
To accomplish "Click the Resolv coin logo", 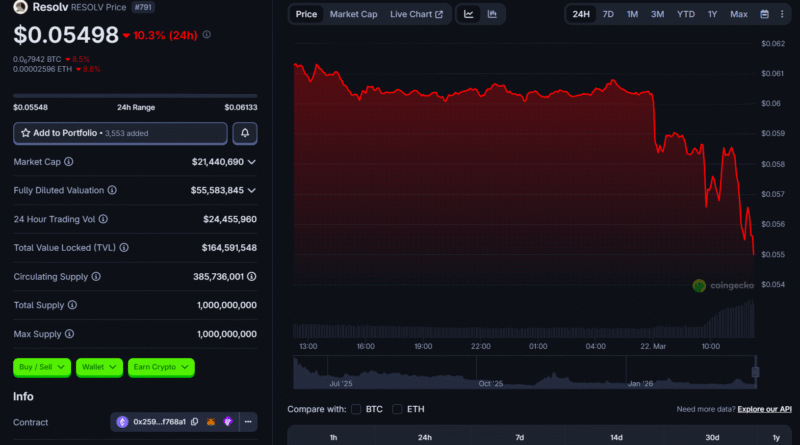I will click(20, 7).
